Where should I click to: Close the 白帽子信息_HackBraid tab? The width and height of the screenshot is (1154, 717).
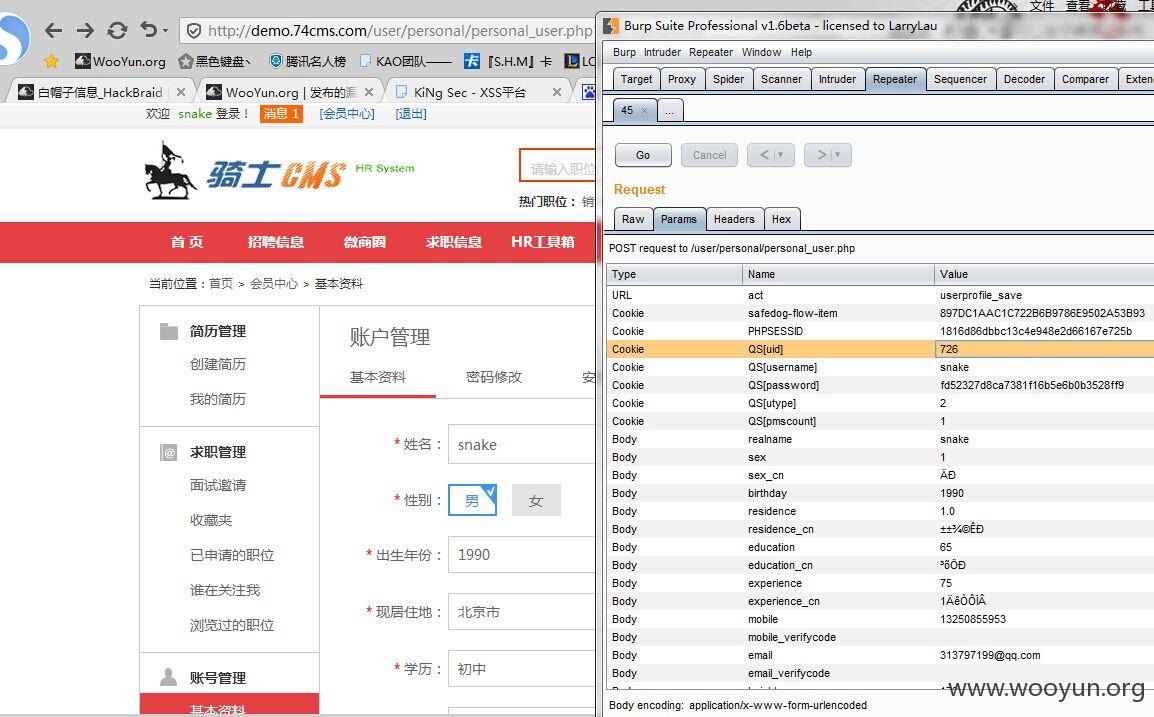(181, 92)
